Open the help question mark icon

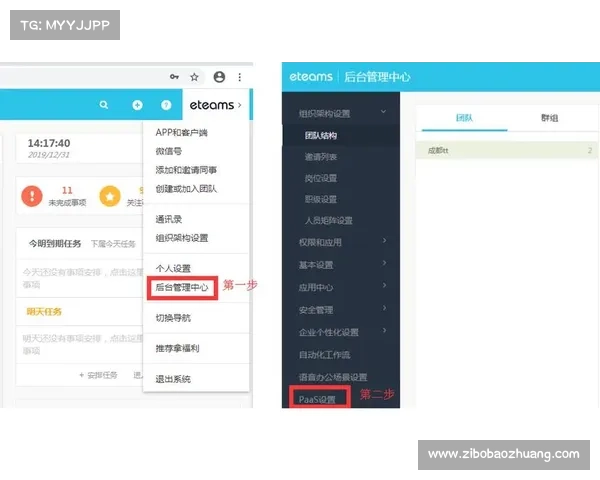coord(166,105)
